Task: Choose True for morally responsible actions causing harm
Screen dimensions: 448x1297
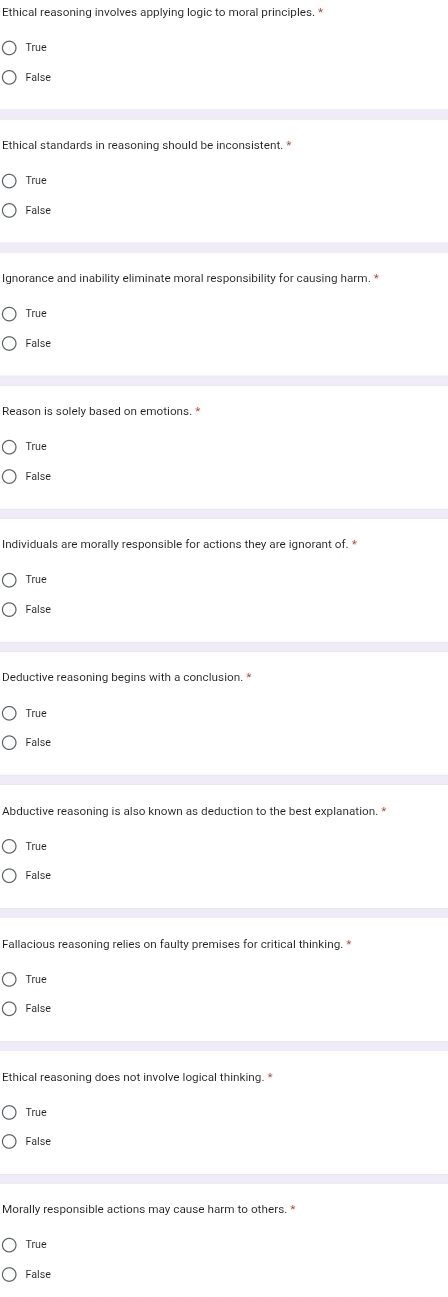Action: [10, 1245]
